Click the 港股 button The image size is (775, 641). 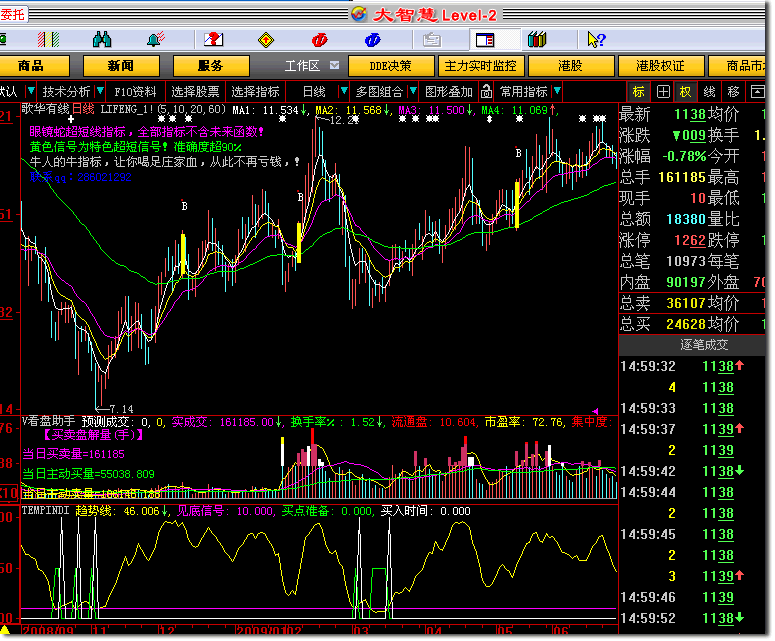pyautogui.click(x=570, y=66)
